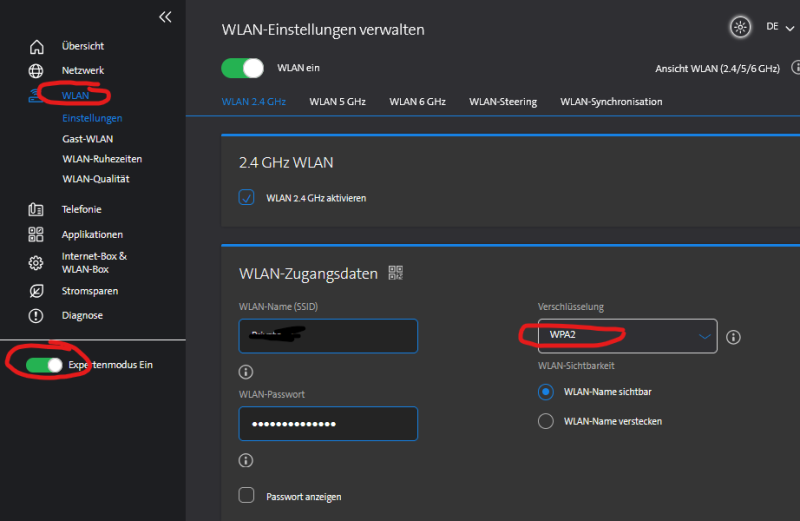The height and width of the screenshot is (521, 800).
Task: Enable the Passwort anzeigen checkbox
Action: [247, 495]
